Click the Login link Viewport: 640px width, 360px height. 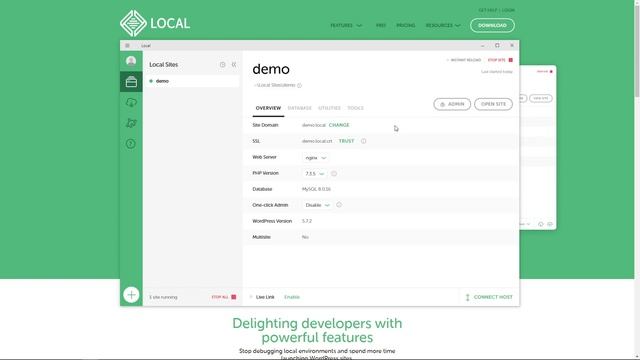[508, 10]
